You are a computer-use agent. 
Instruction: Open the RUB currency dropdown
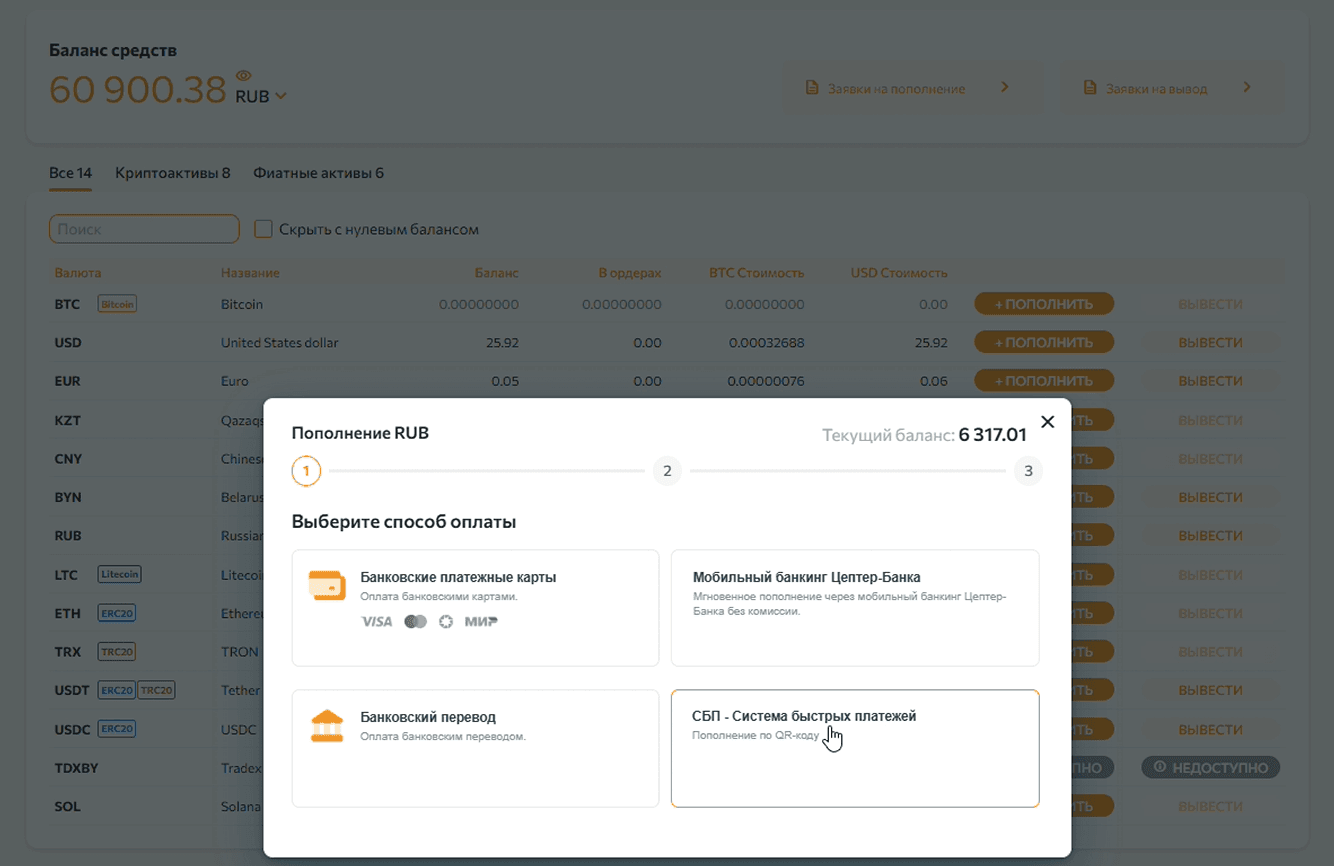point(261,97)
